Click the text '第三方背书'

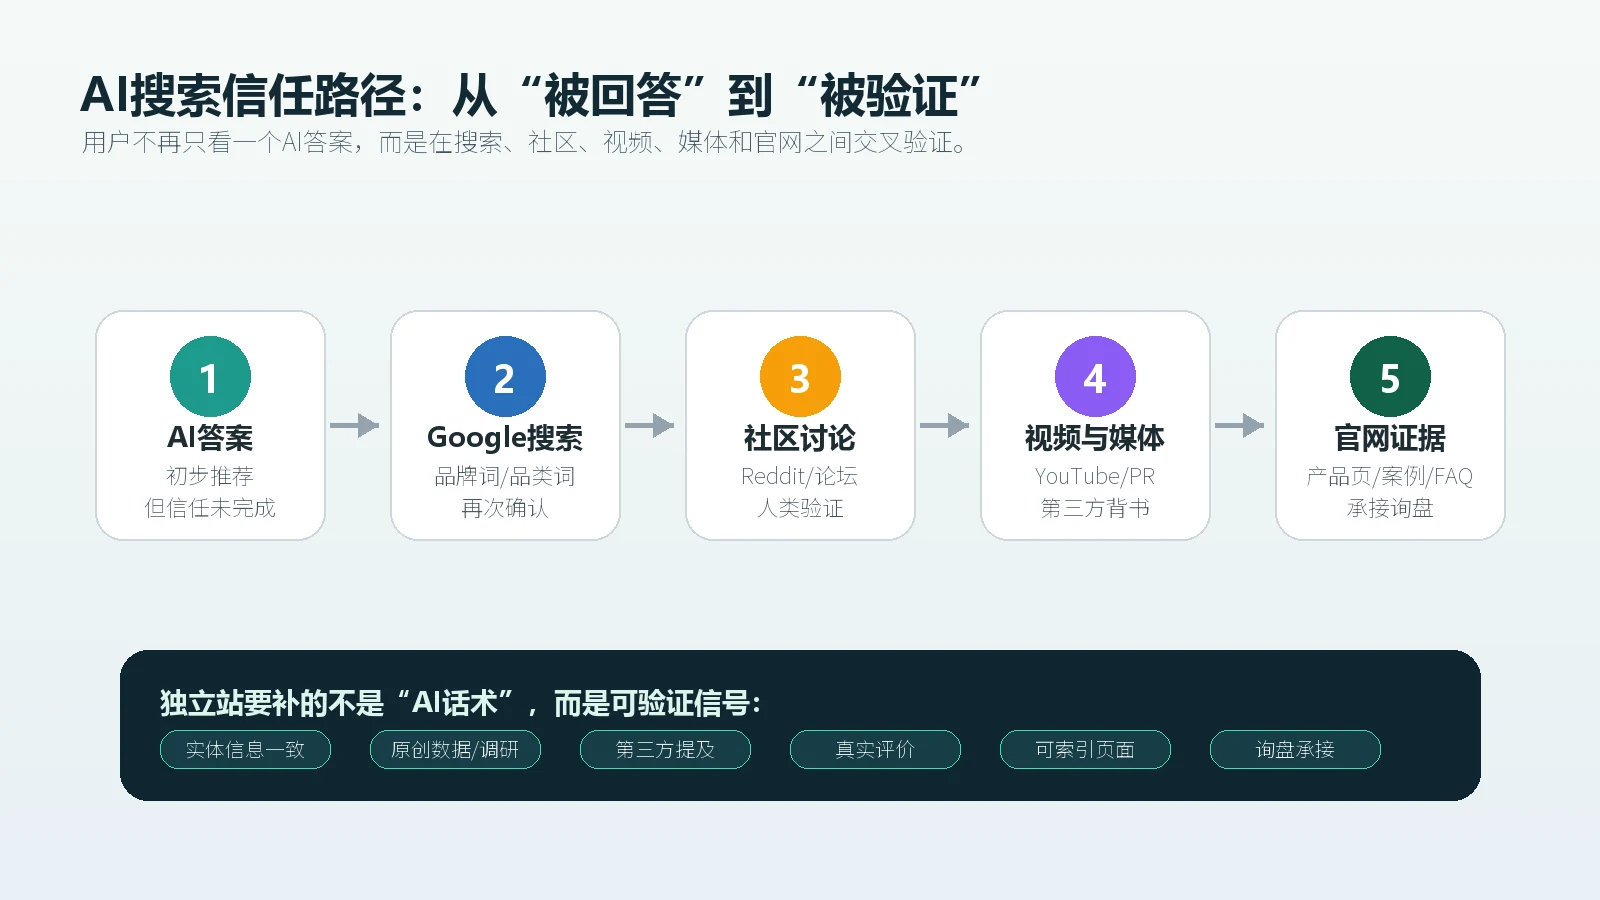(x=1095, y=508)
